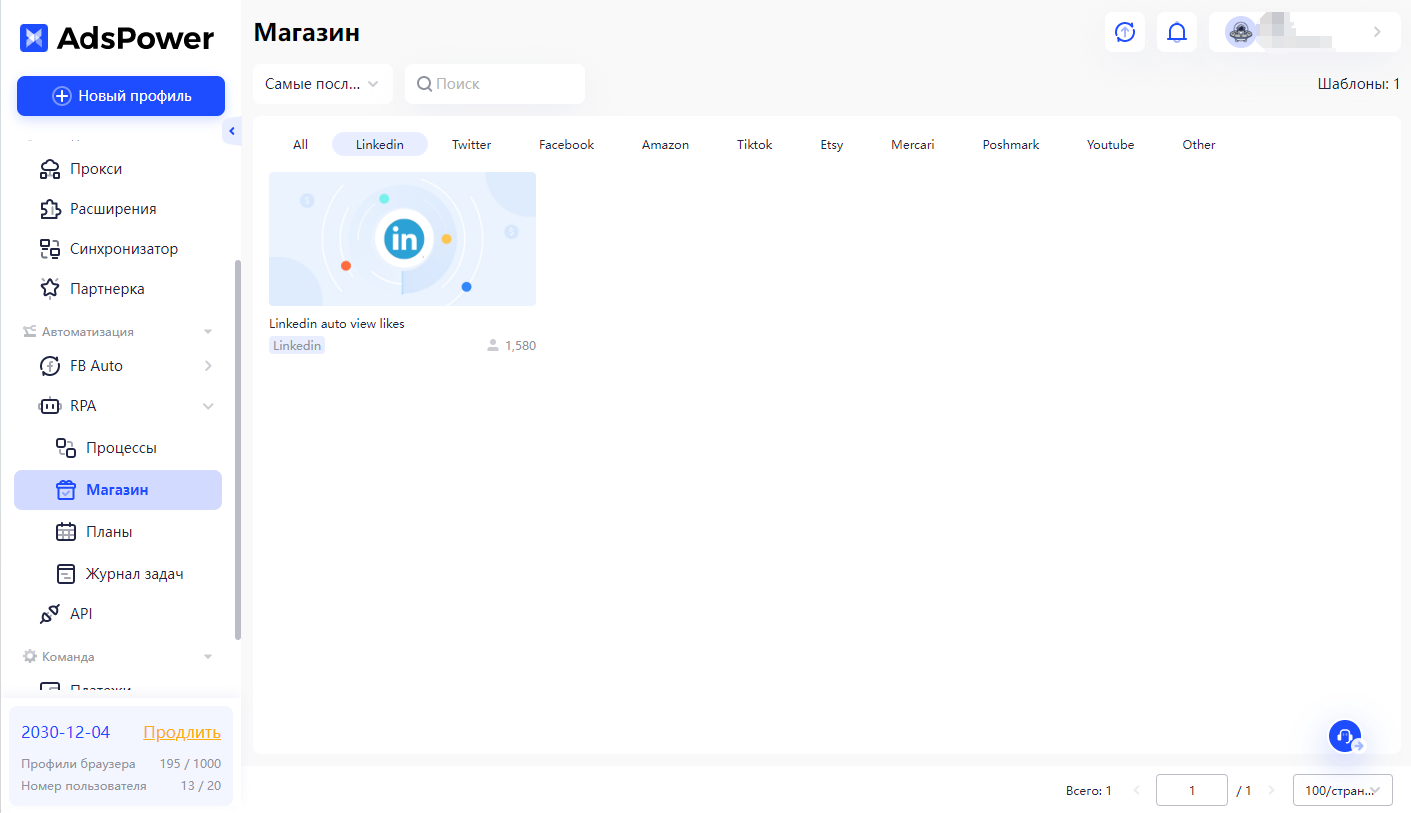Click the sidebar vertical scrollbar
Screen dimensions: 1411x813
pyautogui.click(x=237, y=450)
